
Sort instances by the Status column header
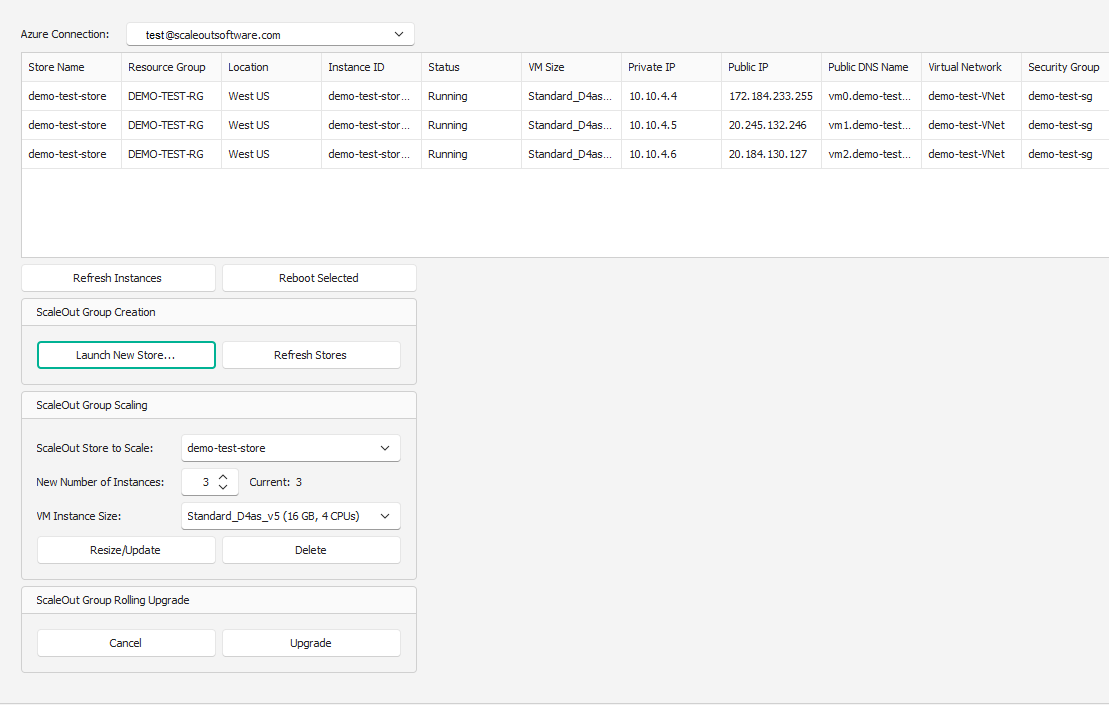coord(471,67)
